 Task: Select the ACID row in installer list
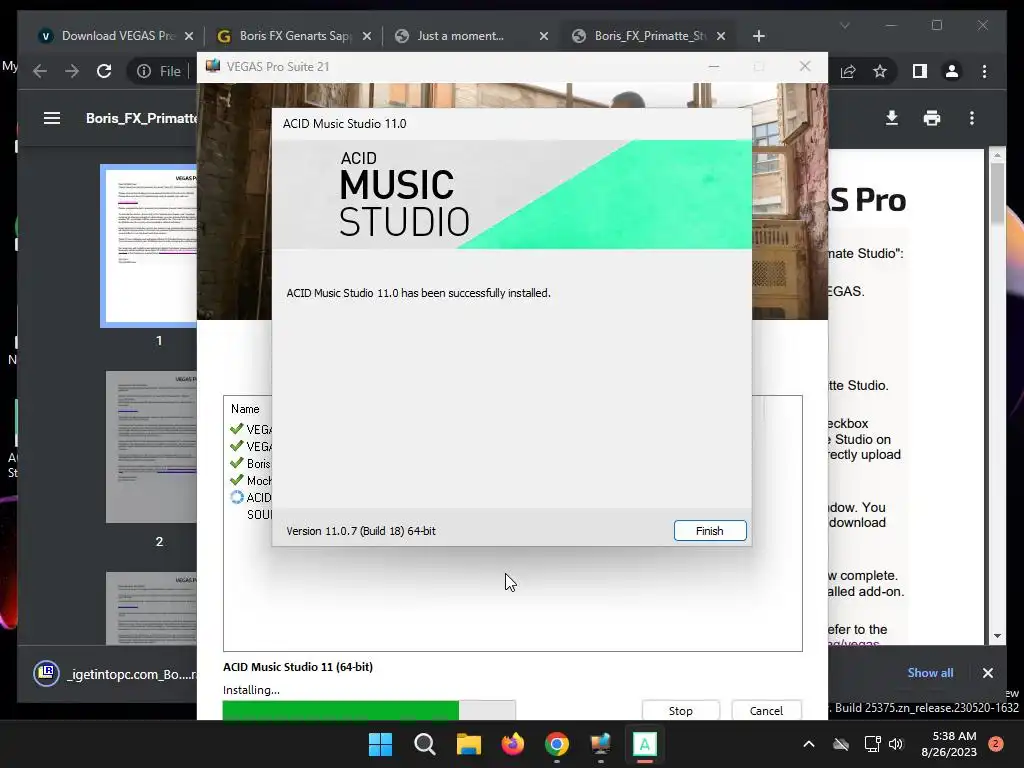click(251, 498)
